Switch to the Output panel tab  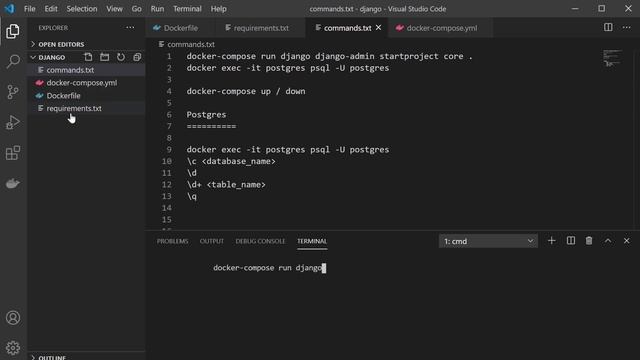tap(211, 241)
